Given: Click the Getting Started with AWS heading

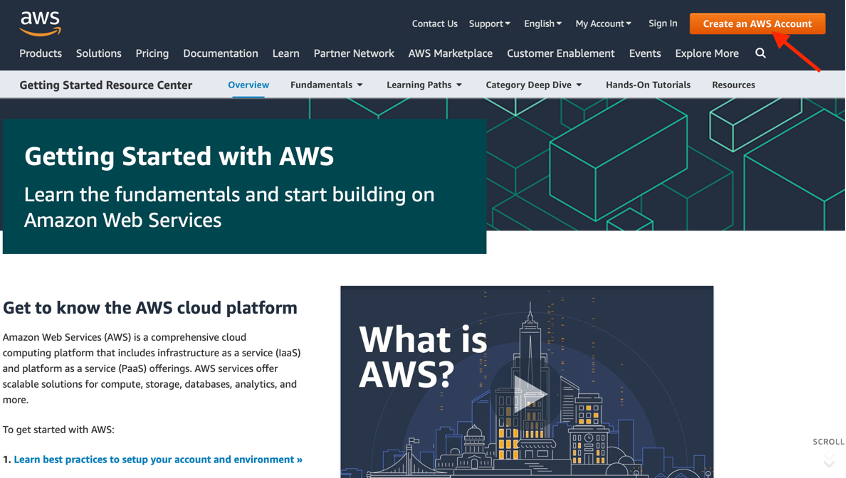Looking at the screenshot, I should pyautogui.click(x=179, y=156).
